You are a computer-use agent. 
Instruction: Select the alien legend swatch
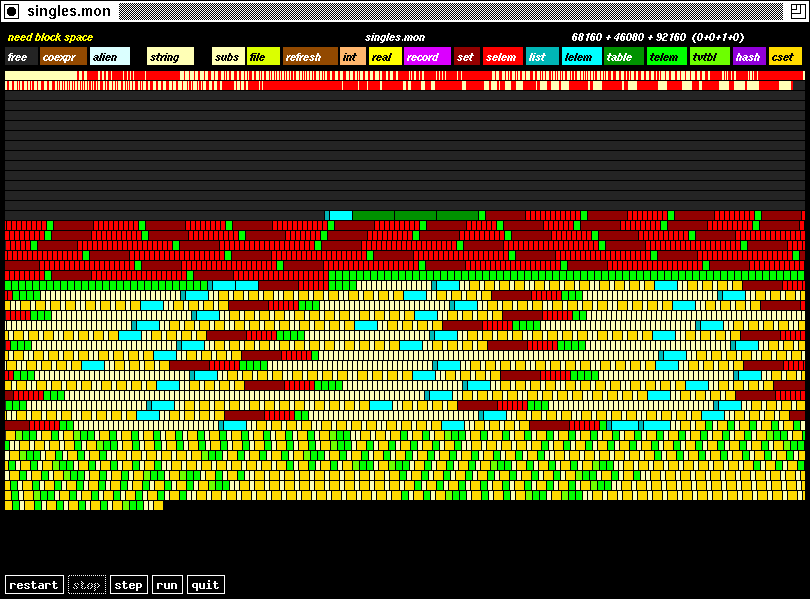tap(109, 57)
